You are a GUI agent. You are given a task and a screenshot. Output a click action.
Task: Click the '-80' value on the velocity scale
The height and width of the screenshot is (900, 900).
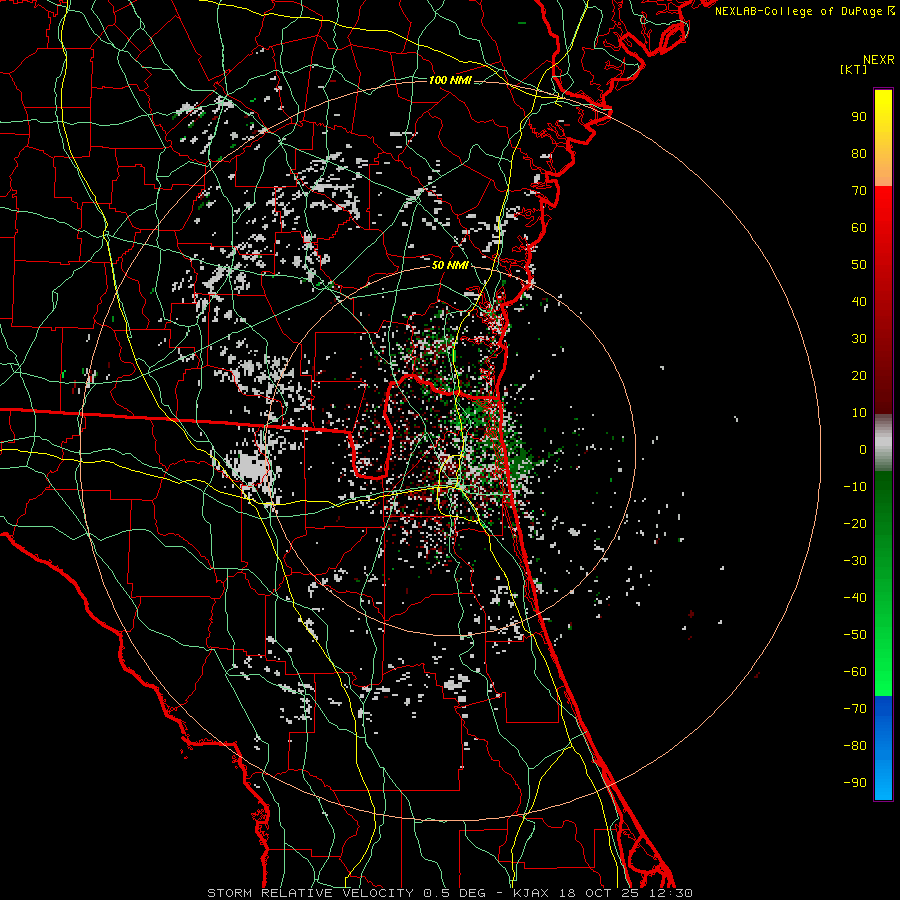(x=855, y=746)
